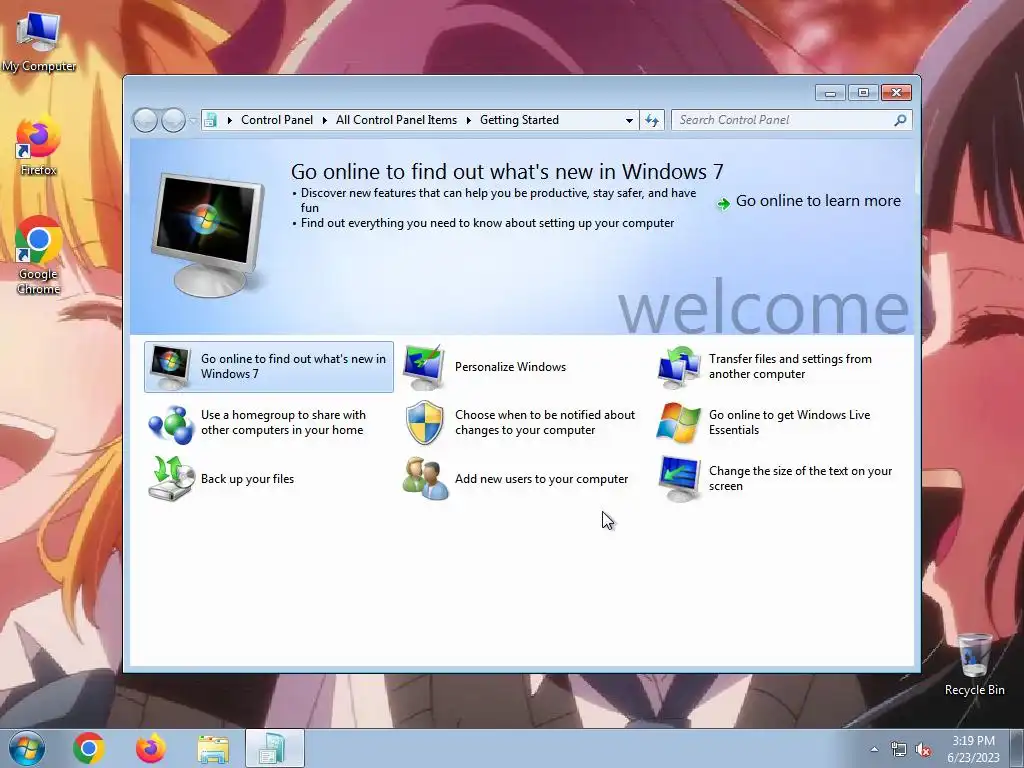Screen dimensions: 1024x768
Task: Go to All Control Panel Items breadcrumb
Action: pos(396,120)
